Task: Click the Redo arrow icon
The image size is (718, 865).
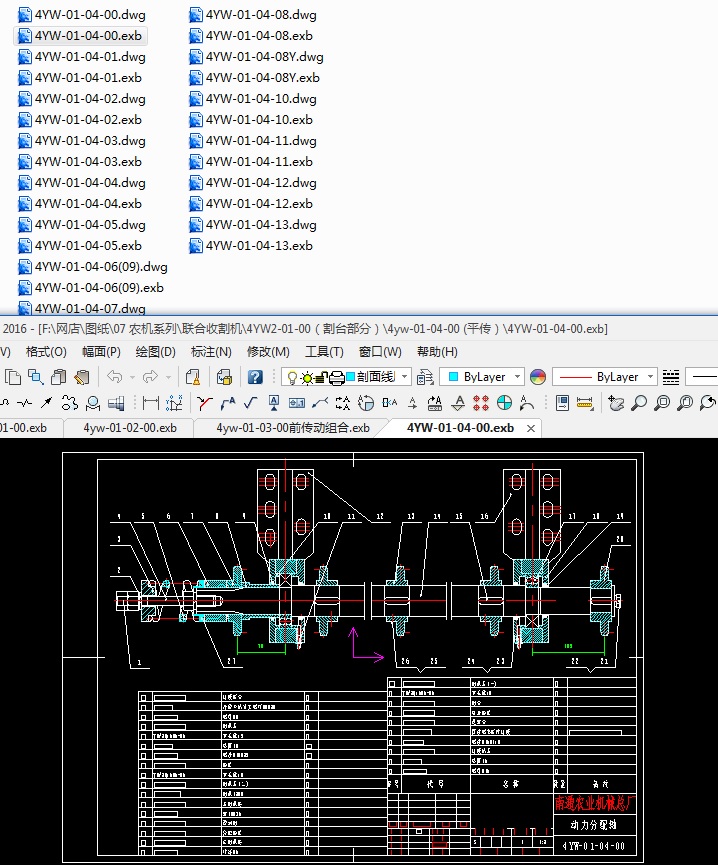Action: 150,377
